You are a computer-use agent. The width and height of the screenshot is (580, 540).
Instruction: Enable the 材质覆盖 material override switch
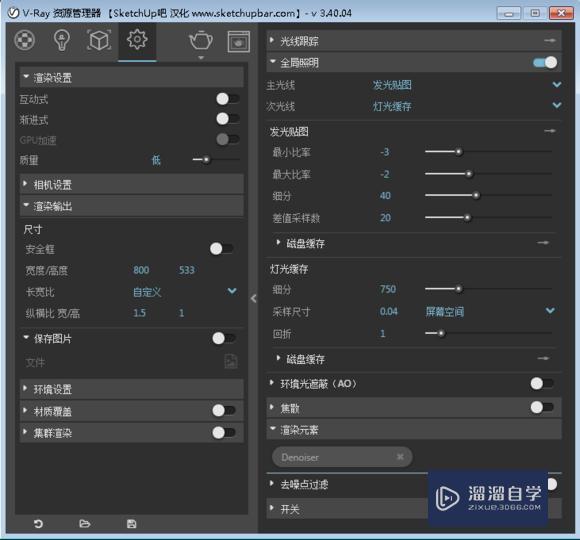point(224,410)
